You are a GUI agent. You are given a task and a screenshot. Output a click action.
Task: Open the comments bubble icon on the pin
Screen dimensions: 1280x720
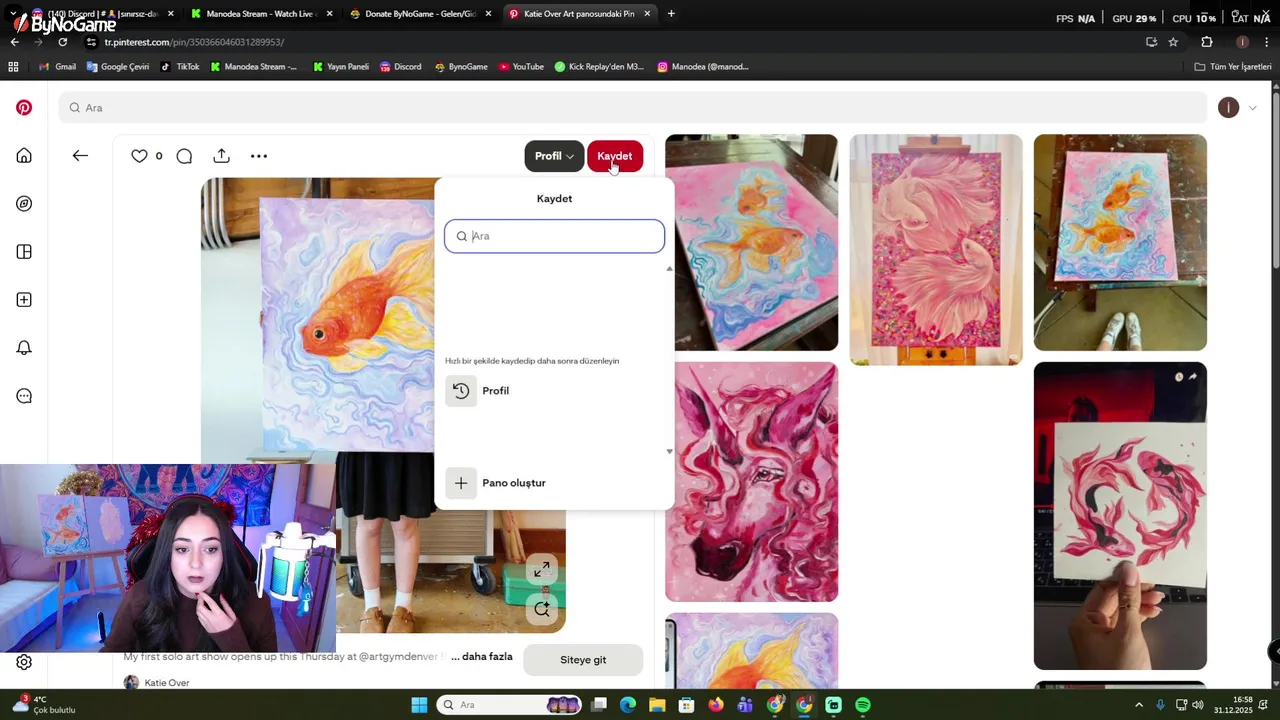tap(184, 156)
